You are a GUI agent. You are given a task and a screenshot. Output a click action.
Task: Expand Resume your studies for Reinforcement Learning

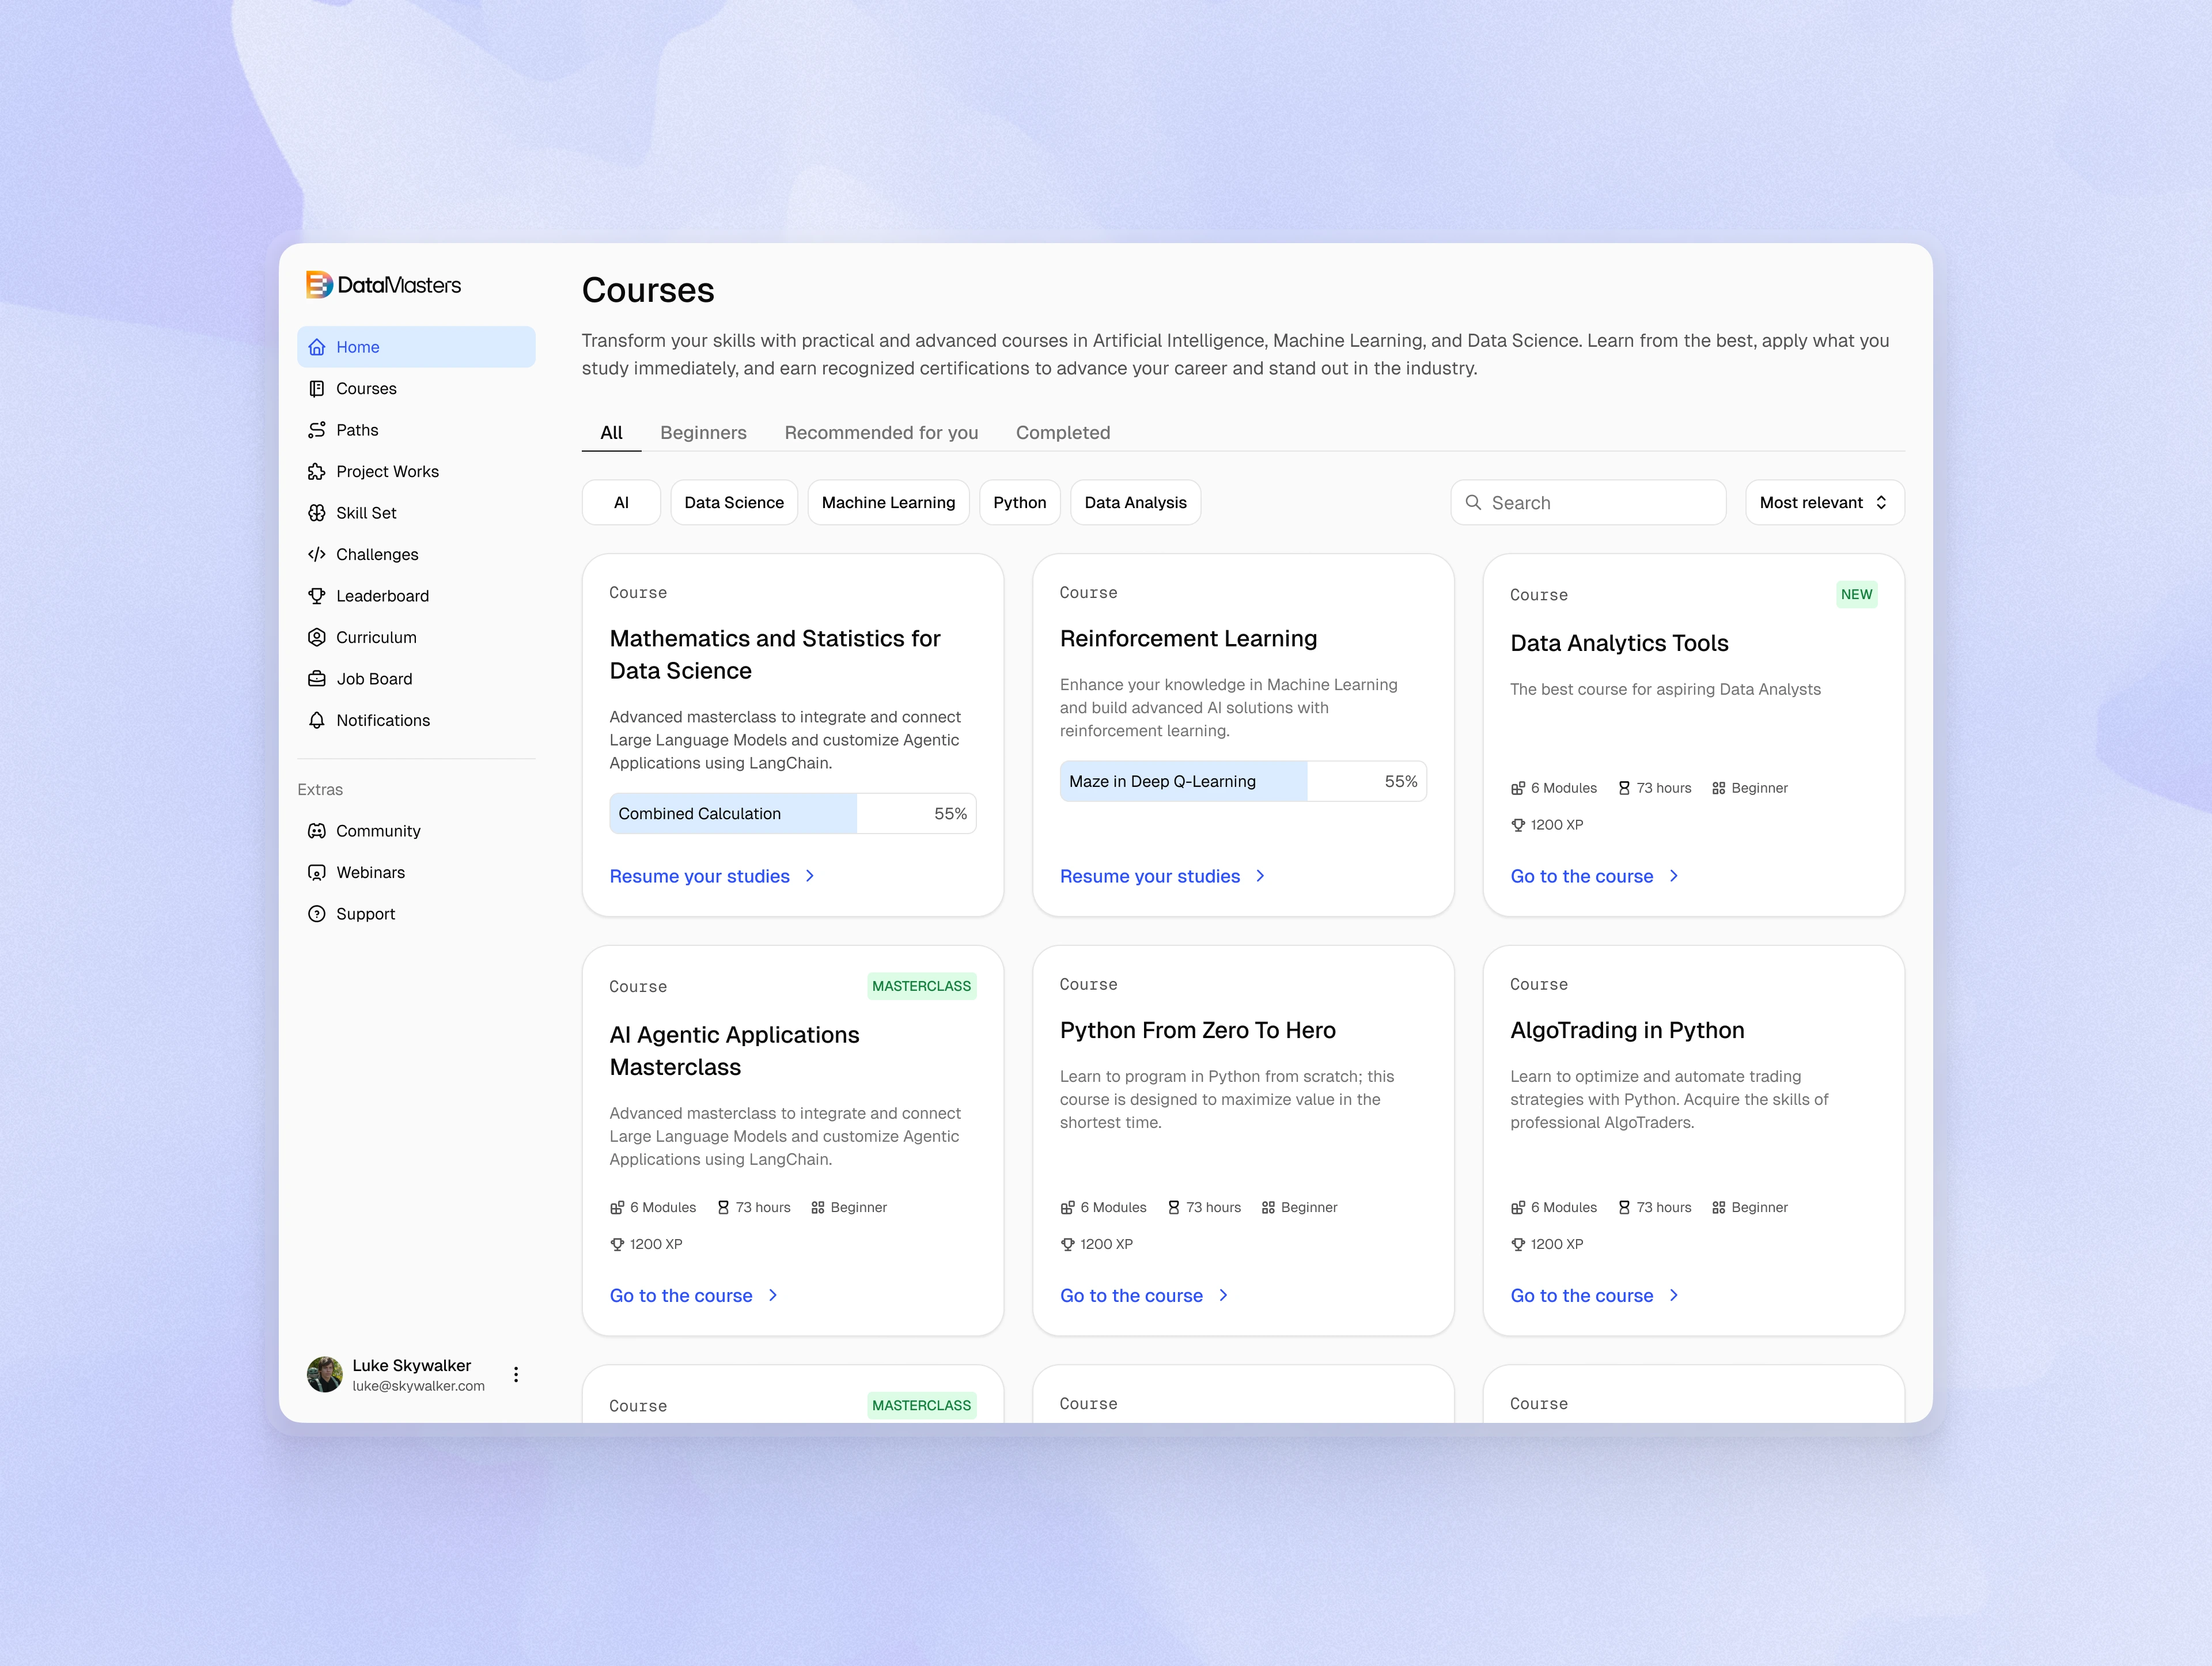point(1150,876)
